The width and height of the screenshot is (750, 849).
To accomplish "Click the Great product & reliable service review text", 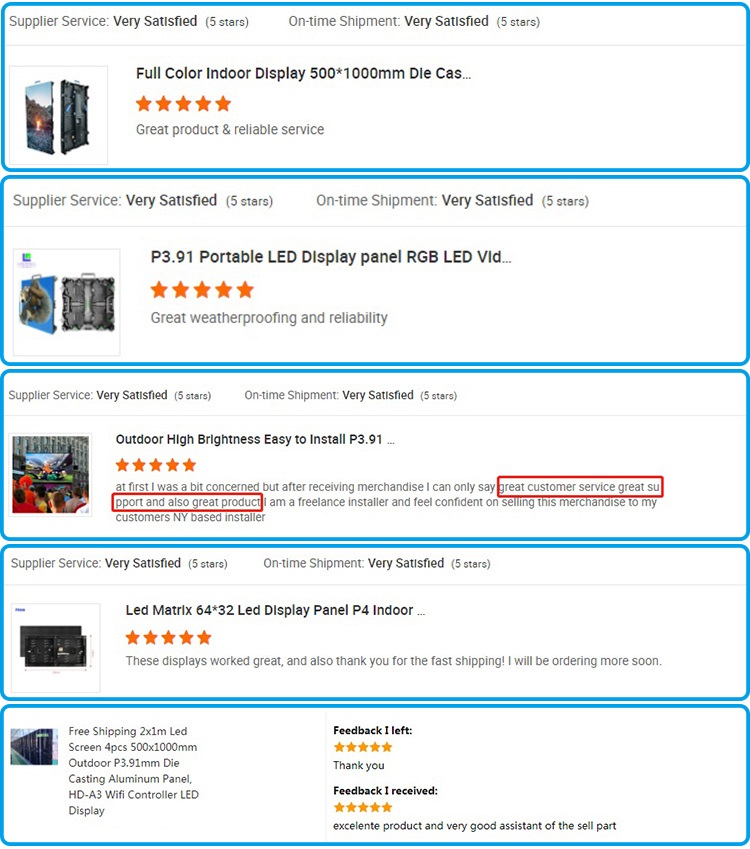I will pyautogui.click(x=230, y=129).
